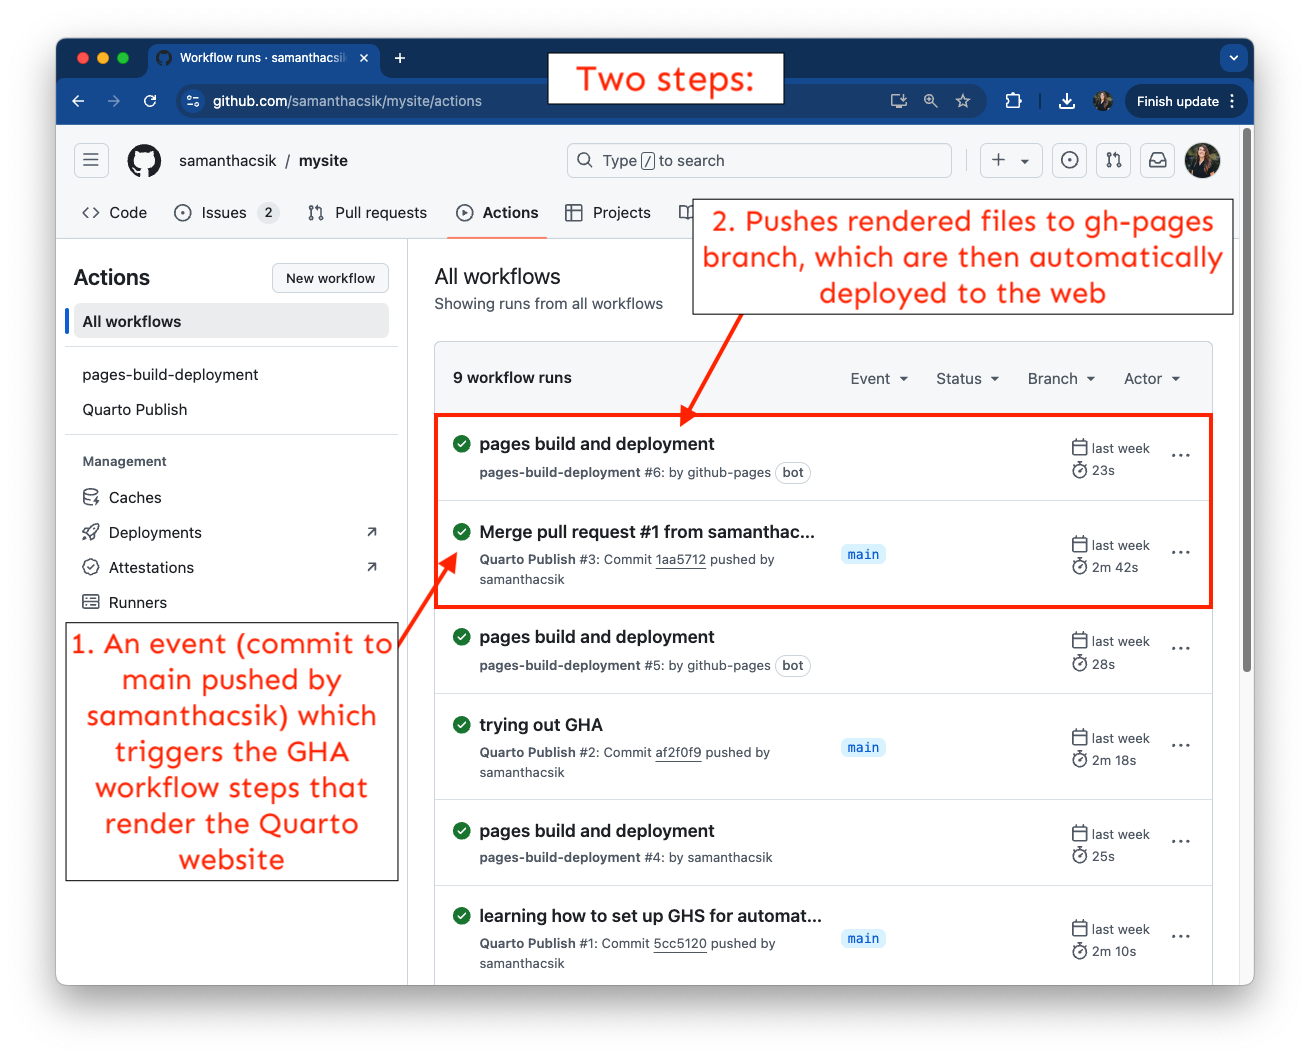Switch to the Code tab
This screenshot has height=1059, width=1310.
click(115, 213)
